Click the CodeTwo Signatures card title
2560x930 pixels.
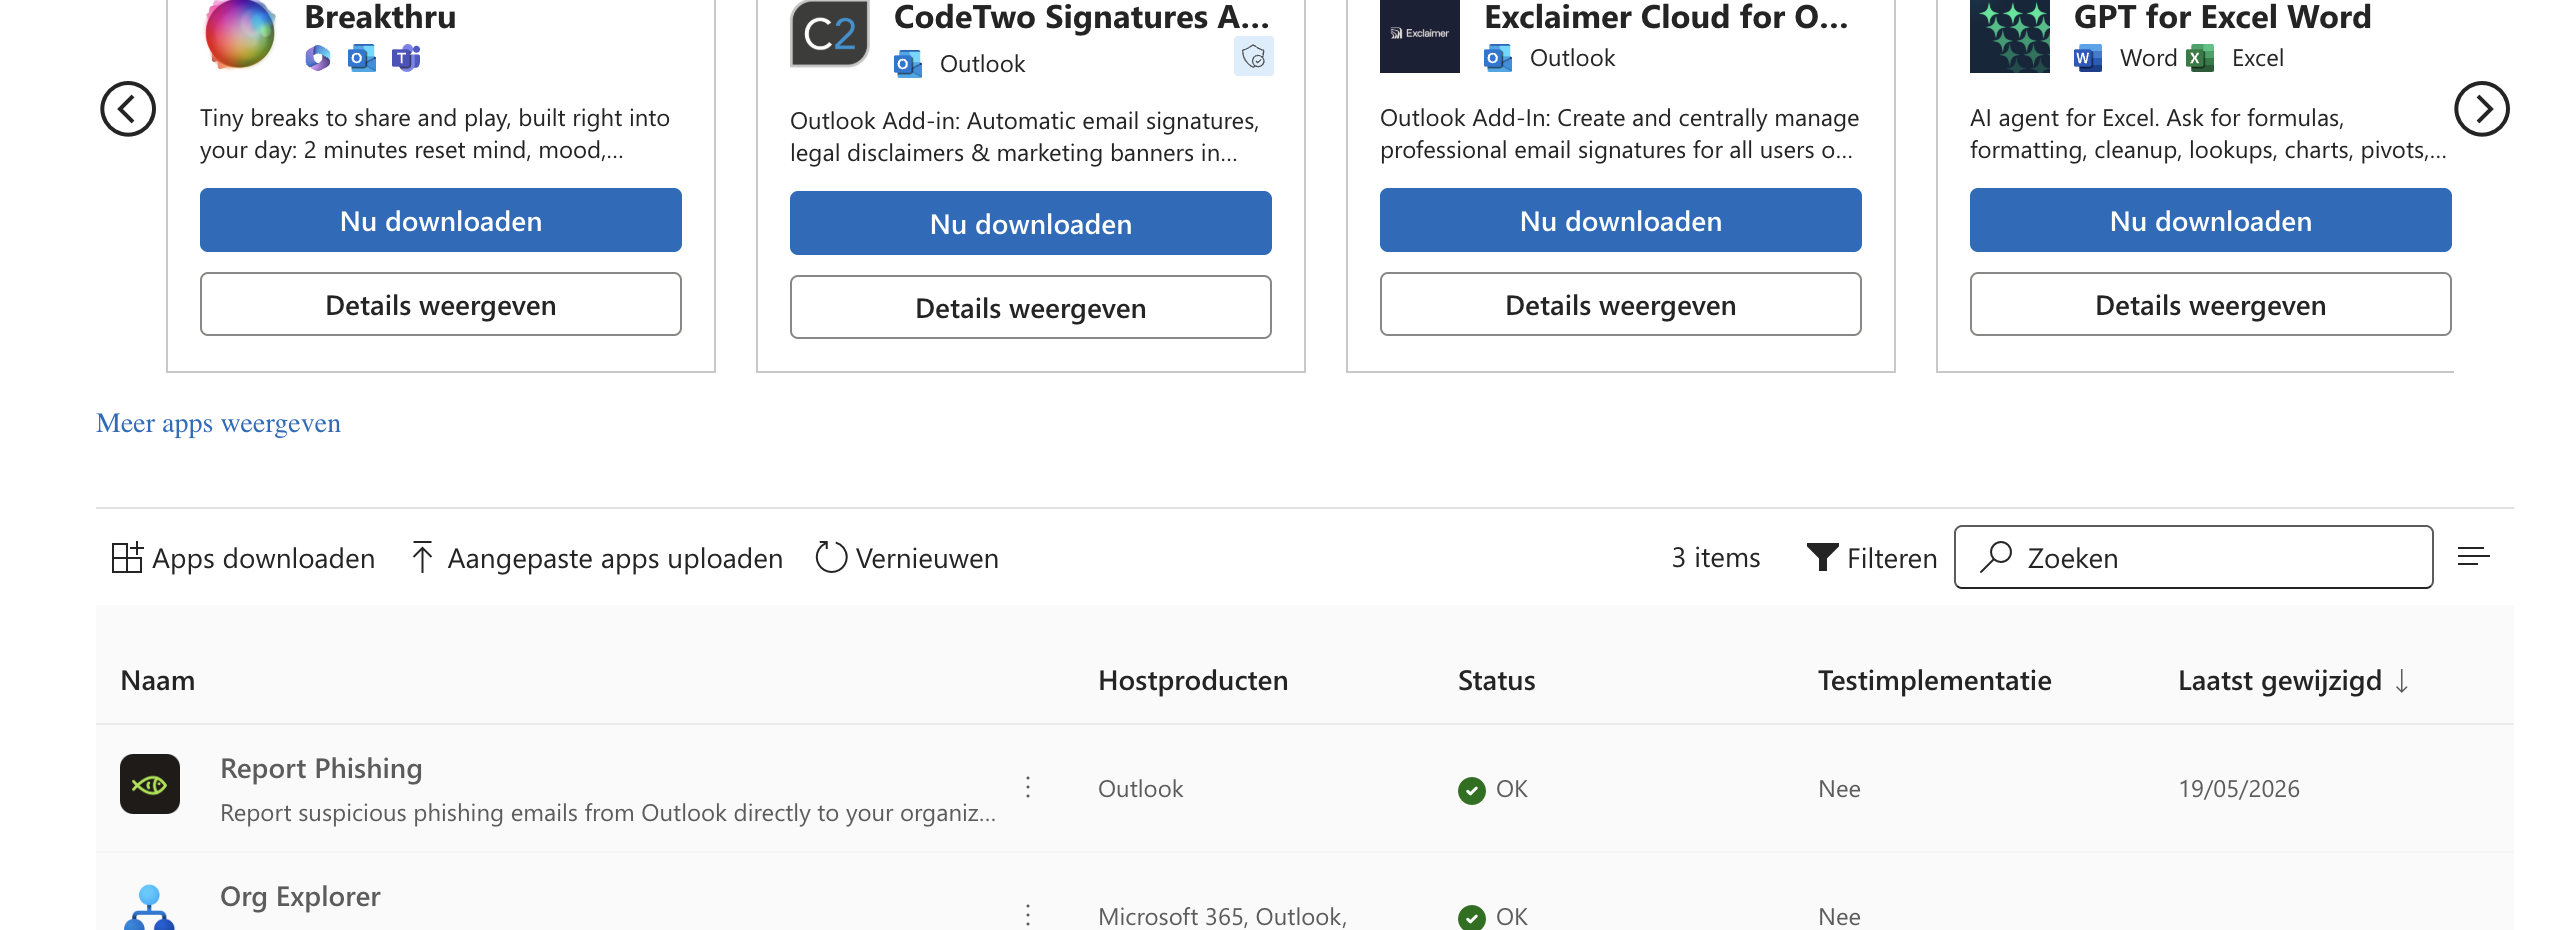click(x=1082, y=17)
